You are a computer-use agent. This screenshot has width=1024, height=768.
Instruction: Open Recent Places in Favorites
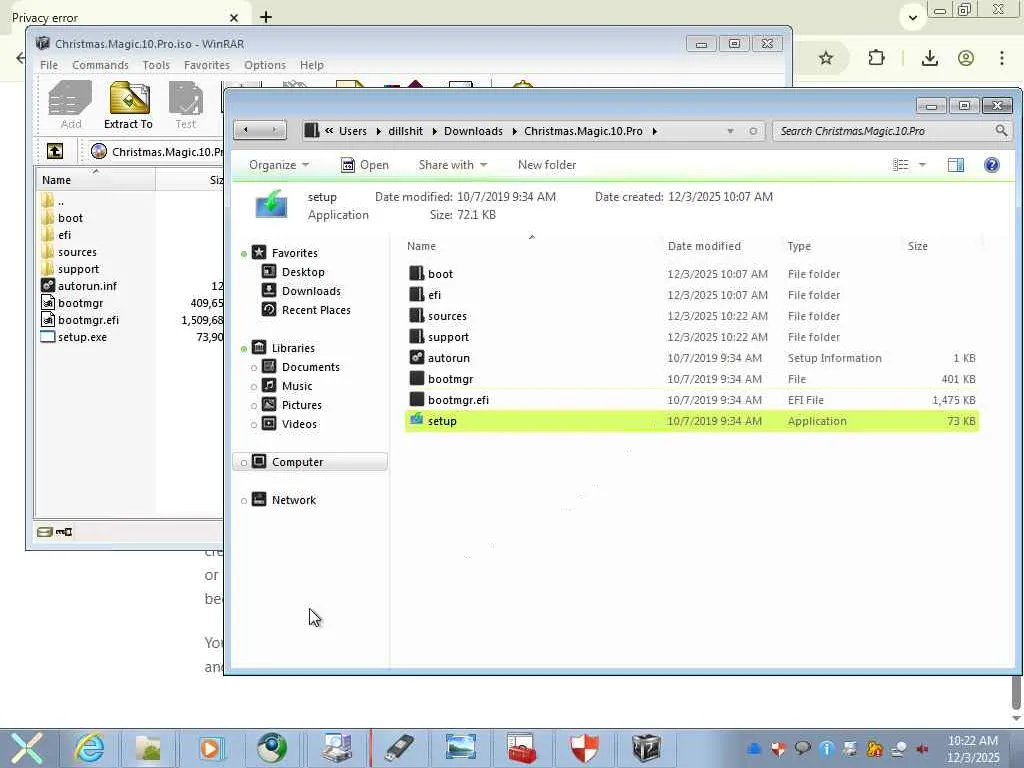point(316,310)
